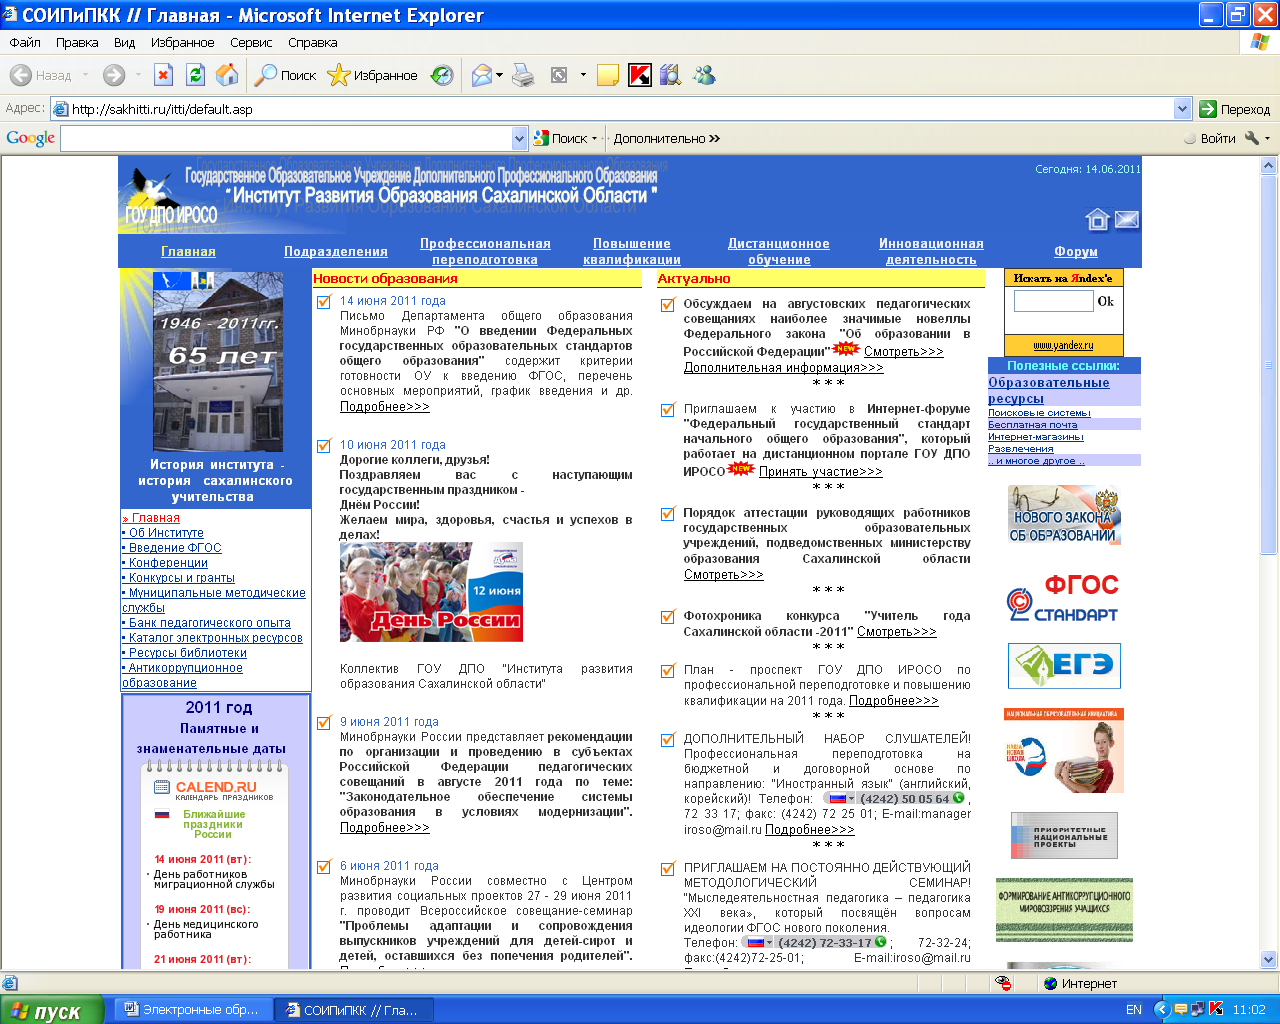Launch the Messenger people icon

705,75
